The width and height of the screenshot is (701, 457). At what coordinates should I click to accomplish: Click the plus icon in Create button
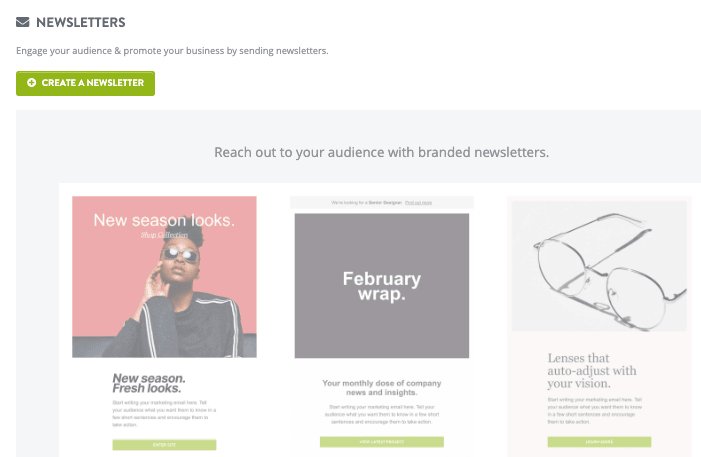[31, 83]
